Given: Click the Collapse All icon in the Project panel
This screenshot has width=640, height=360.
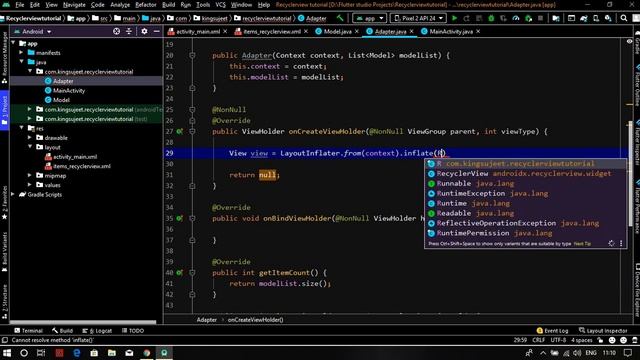Looking at the screenshot, I should [129, 31].
